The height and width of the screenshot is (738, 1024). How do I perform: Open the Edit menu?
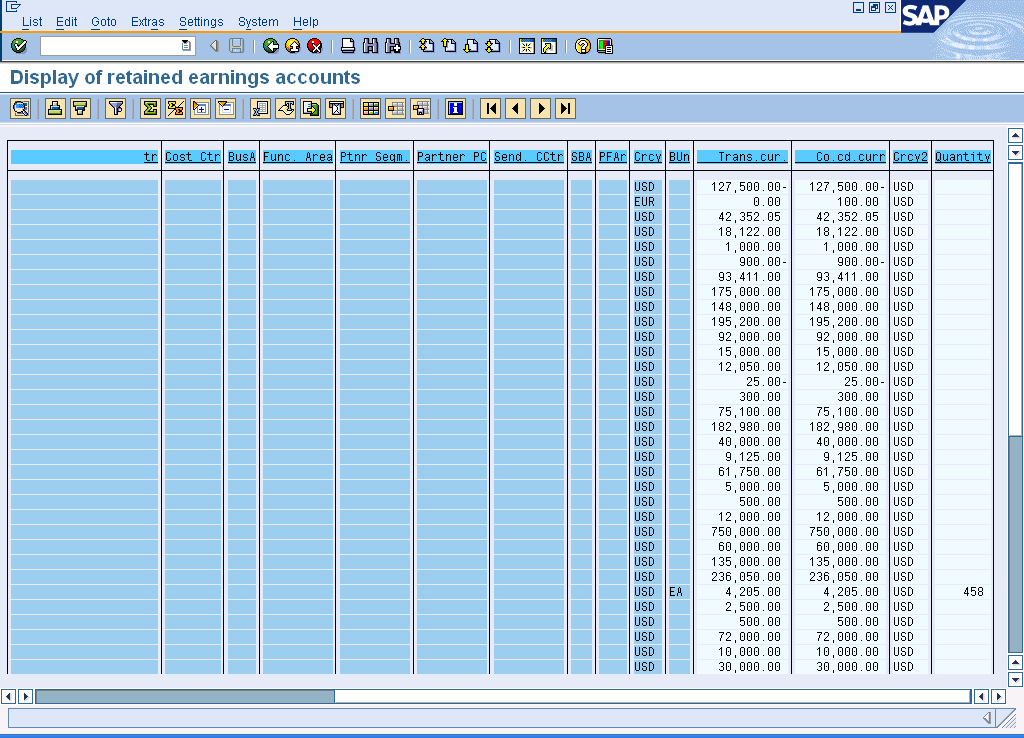(67, 22)
